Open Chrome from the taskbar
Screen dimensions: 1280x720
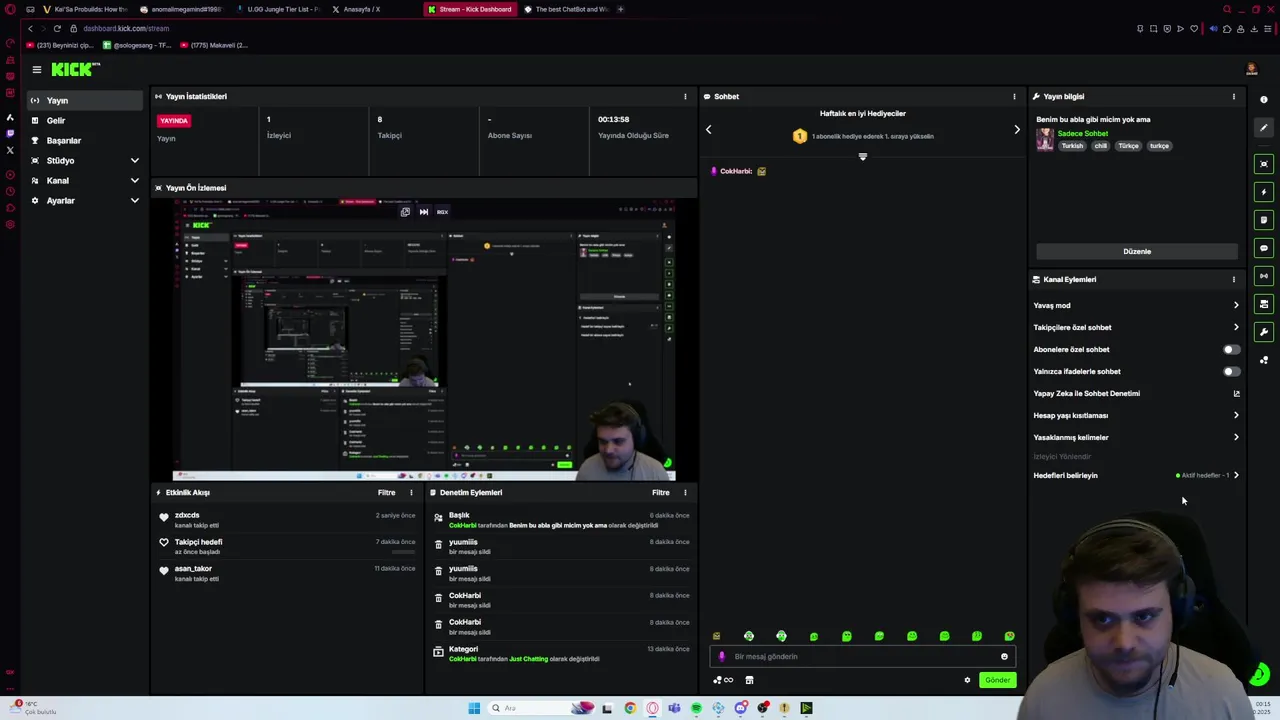[x=630, y=708]
